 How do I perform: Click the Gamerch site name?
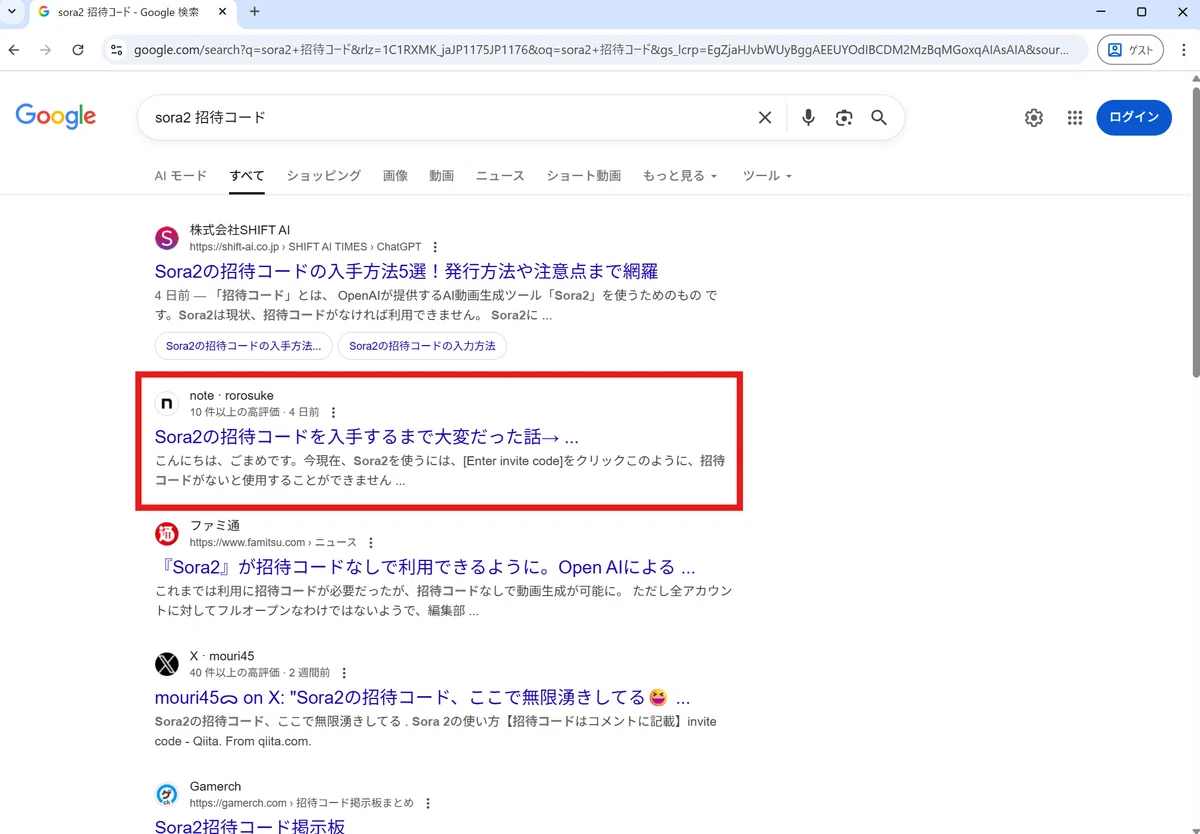pyautogui.click(x=215, y=787)
